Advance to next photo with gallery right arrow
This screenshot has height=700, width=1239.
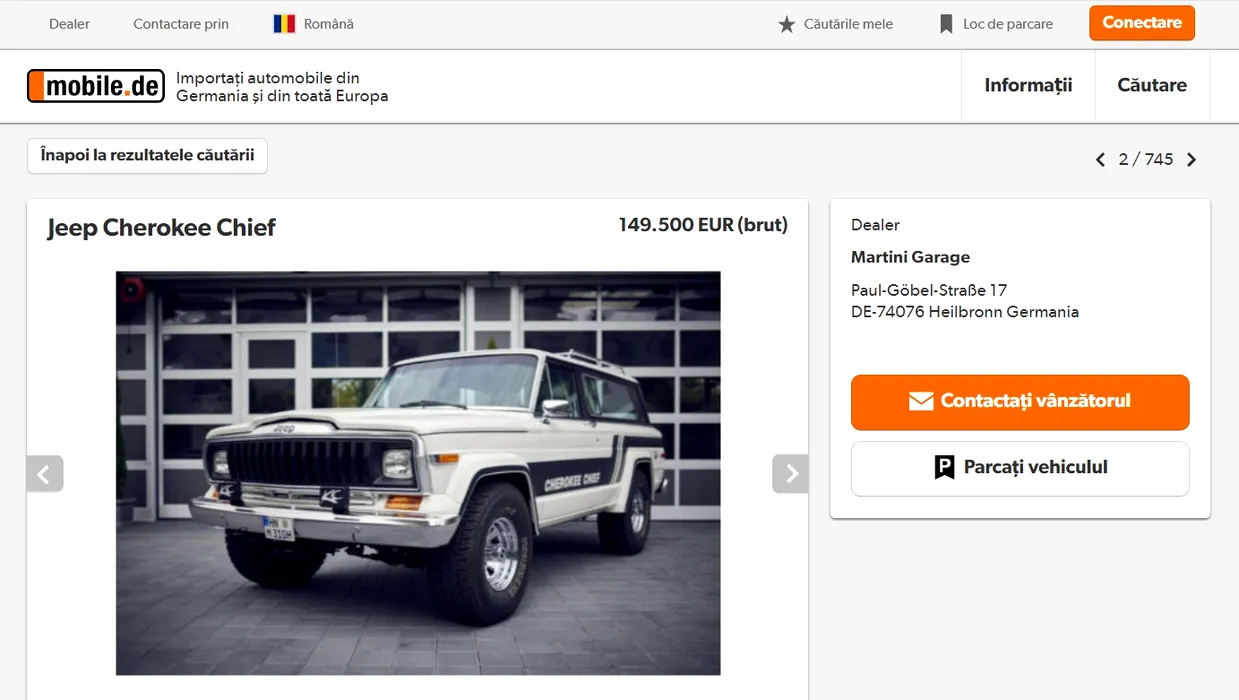[790, 474]
